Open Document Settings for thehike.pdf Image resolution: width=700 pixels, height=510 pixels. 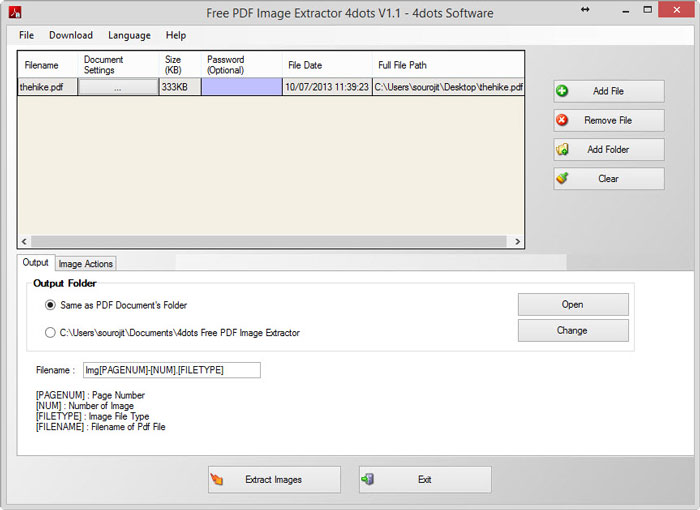click(118, 87)
